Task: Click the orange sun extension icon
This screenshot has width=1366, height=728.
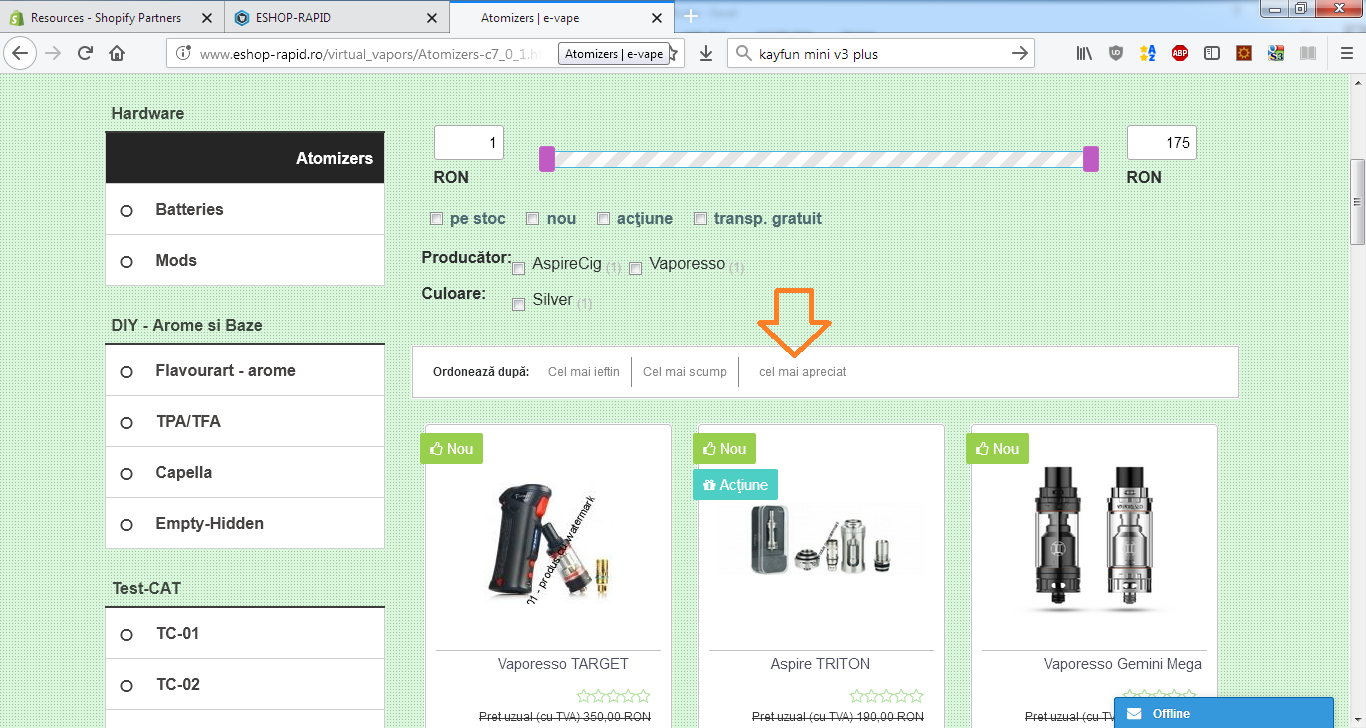Action: click(1244, 54)
